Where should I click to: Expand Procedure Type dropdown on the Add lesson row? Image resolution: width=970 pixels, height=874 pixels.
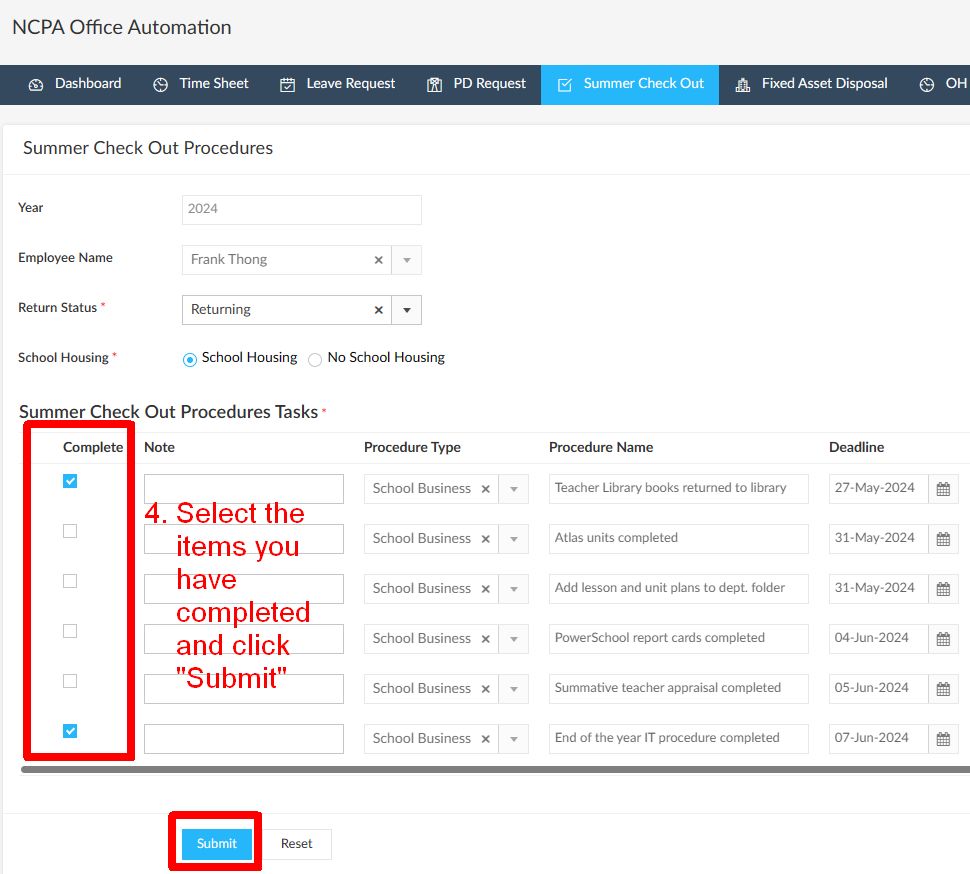click(514, 589)
